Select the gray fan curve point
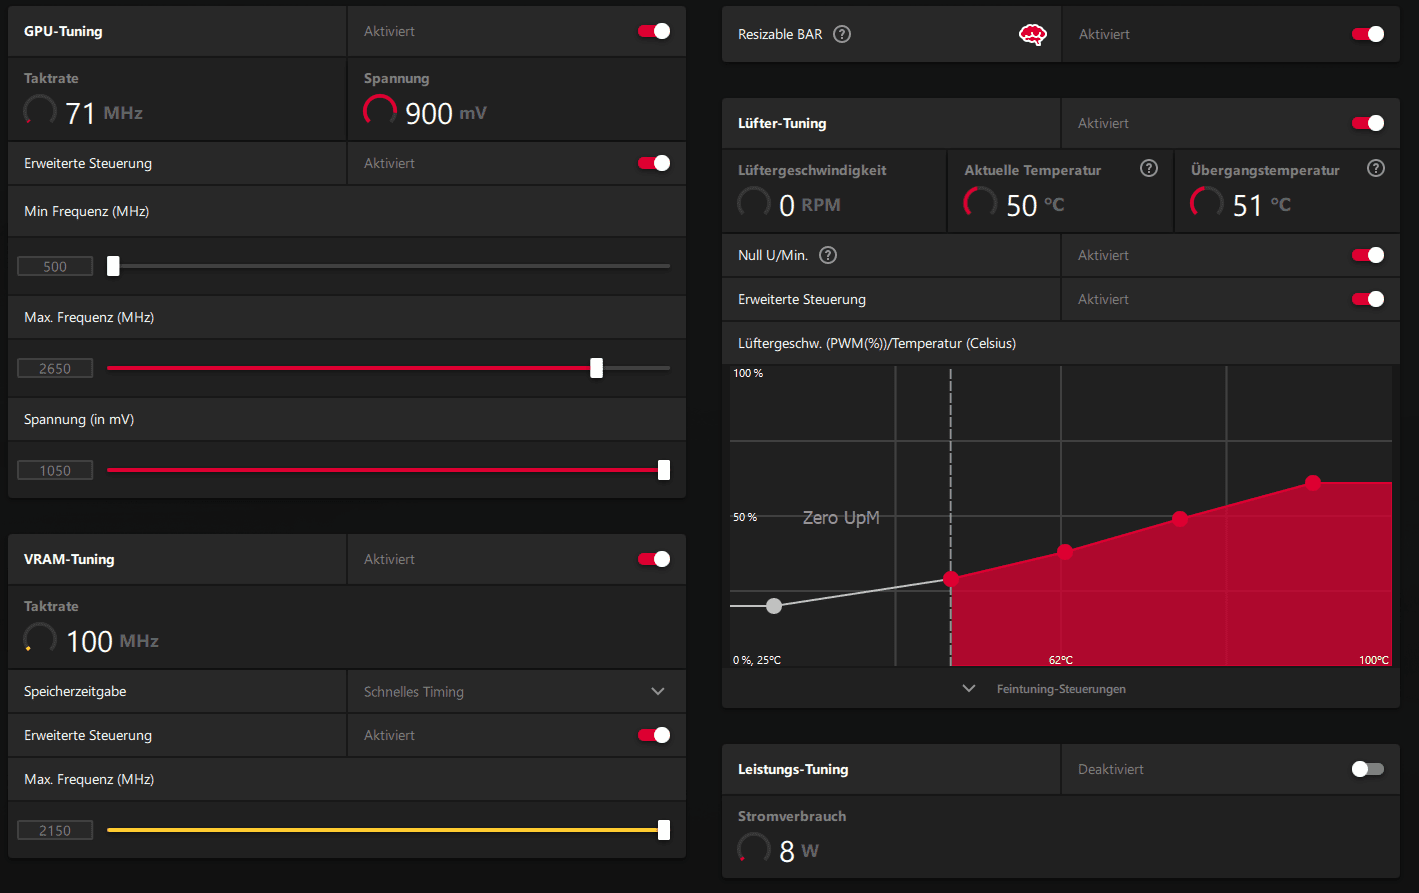The image size is (1419, 893). [x=774, y=606]
